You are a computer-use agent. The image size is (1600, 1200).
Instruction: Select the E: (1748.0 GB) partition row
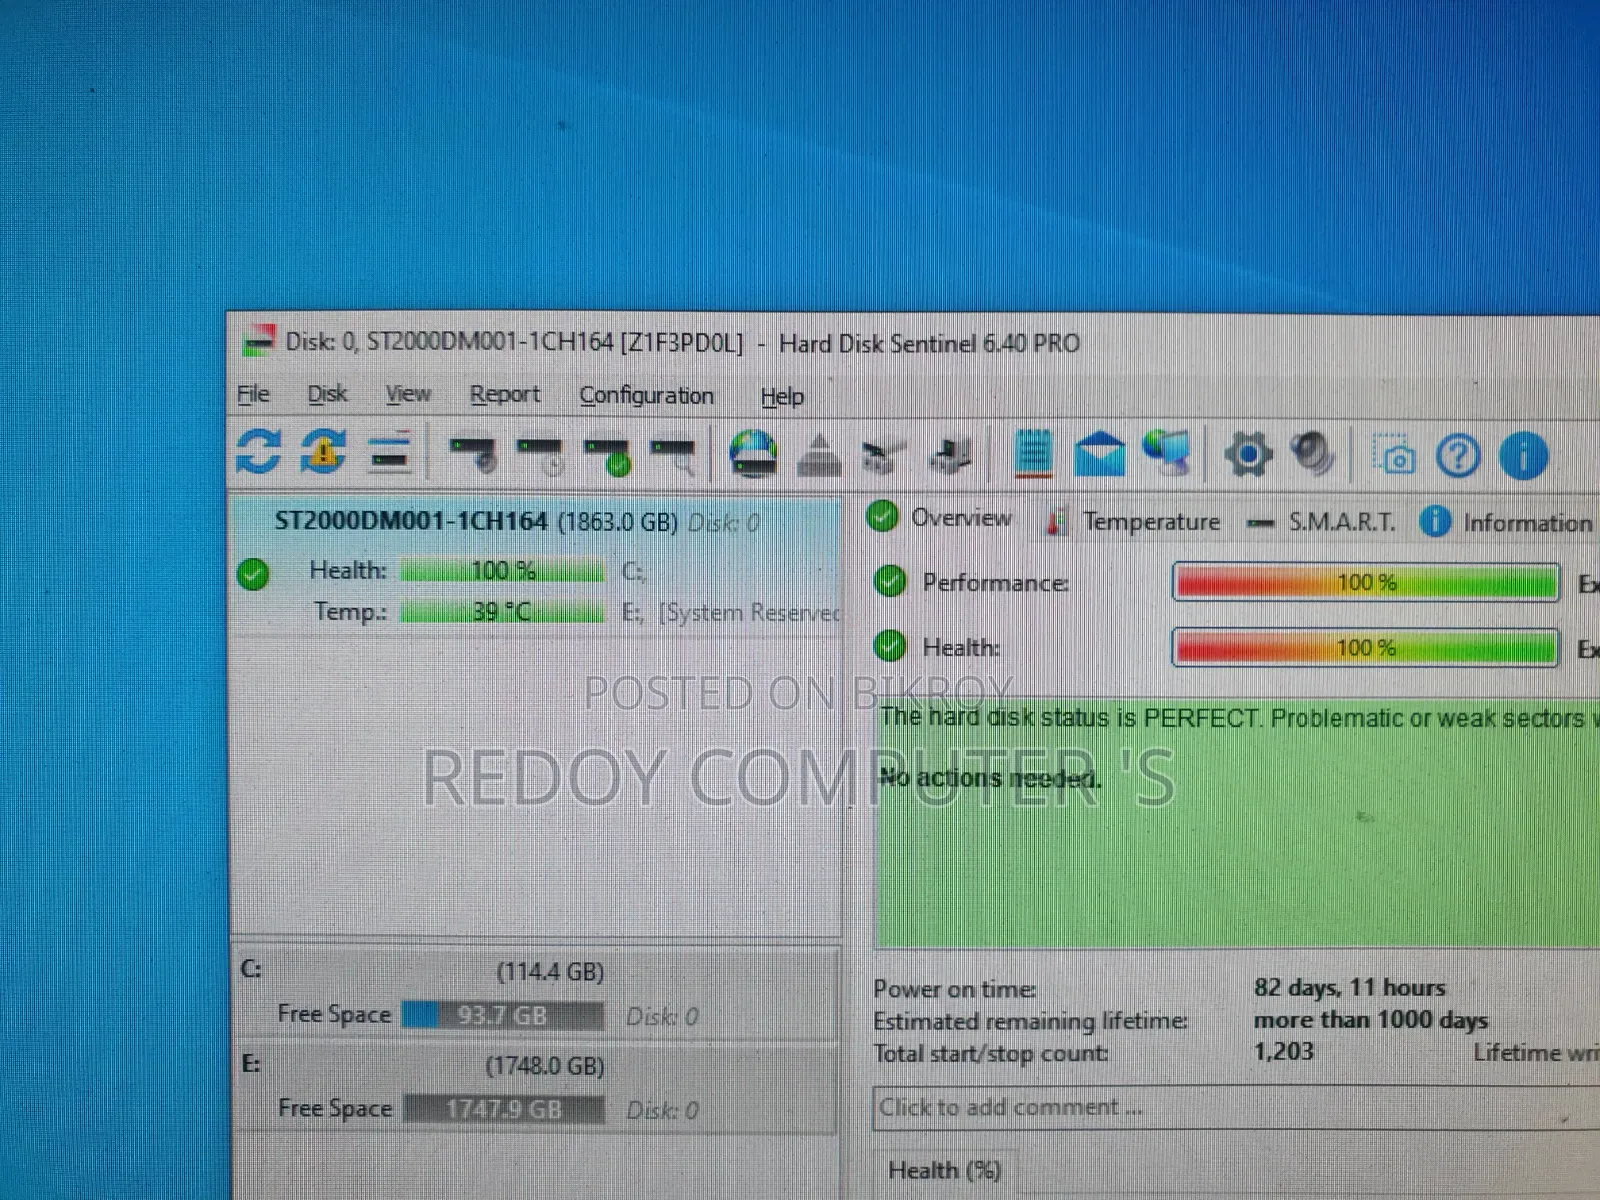[x=536, y=1088]
